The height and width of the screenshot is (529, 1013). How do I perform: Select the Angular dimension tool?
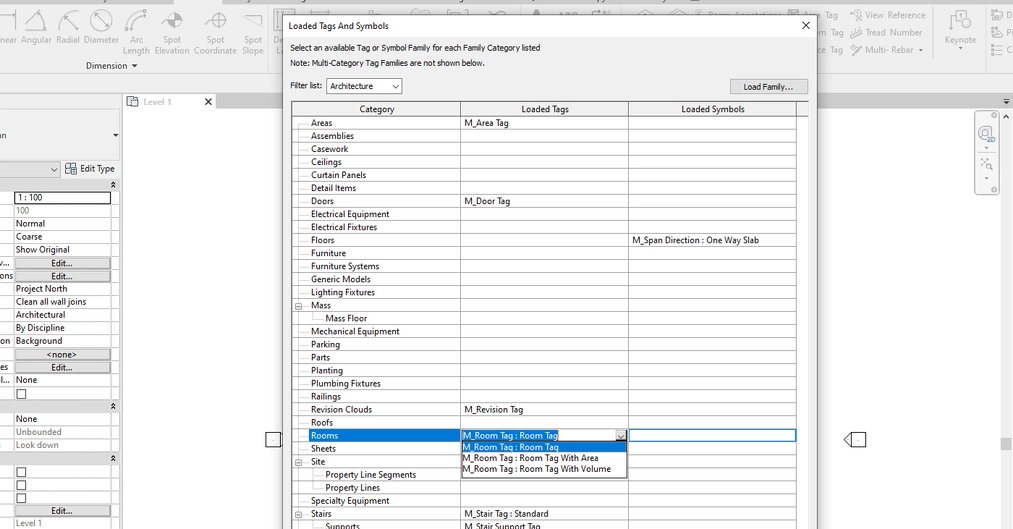[x=36, y=28]
